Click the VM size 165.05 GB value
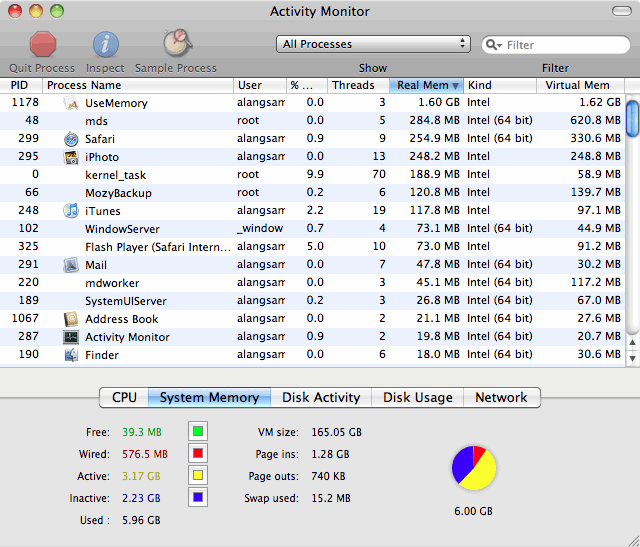 coord(336,432)
